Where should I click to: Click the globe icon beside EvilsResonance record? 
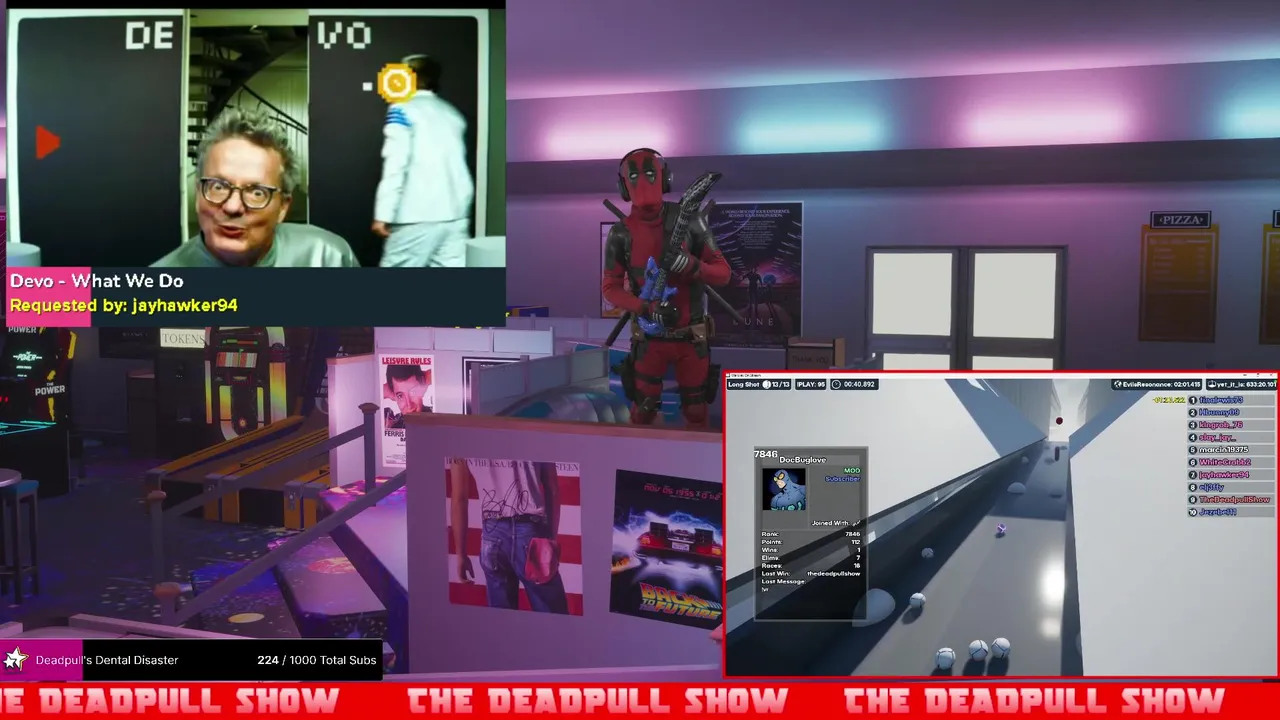1118,384
